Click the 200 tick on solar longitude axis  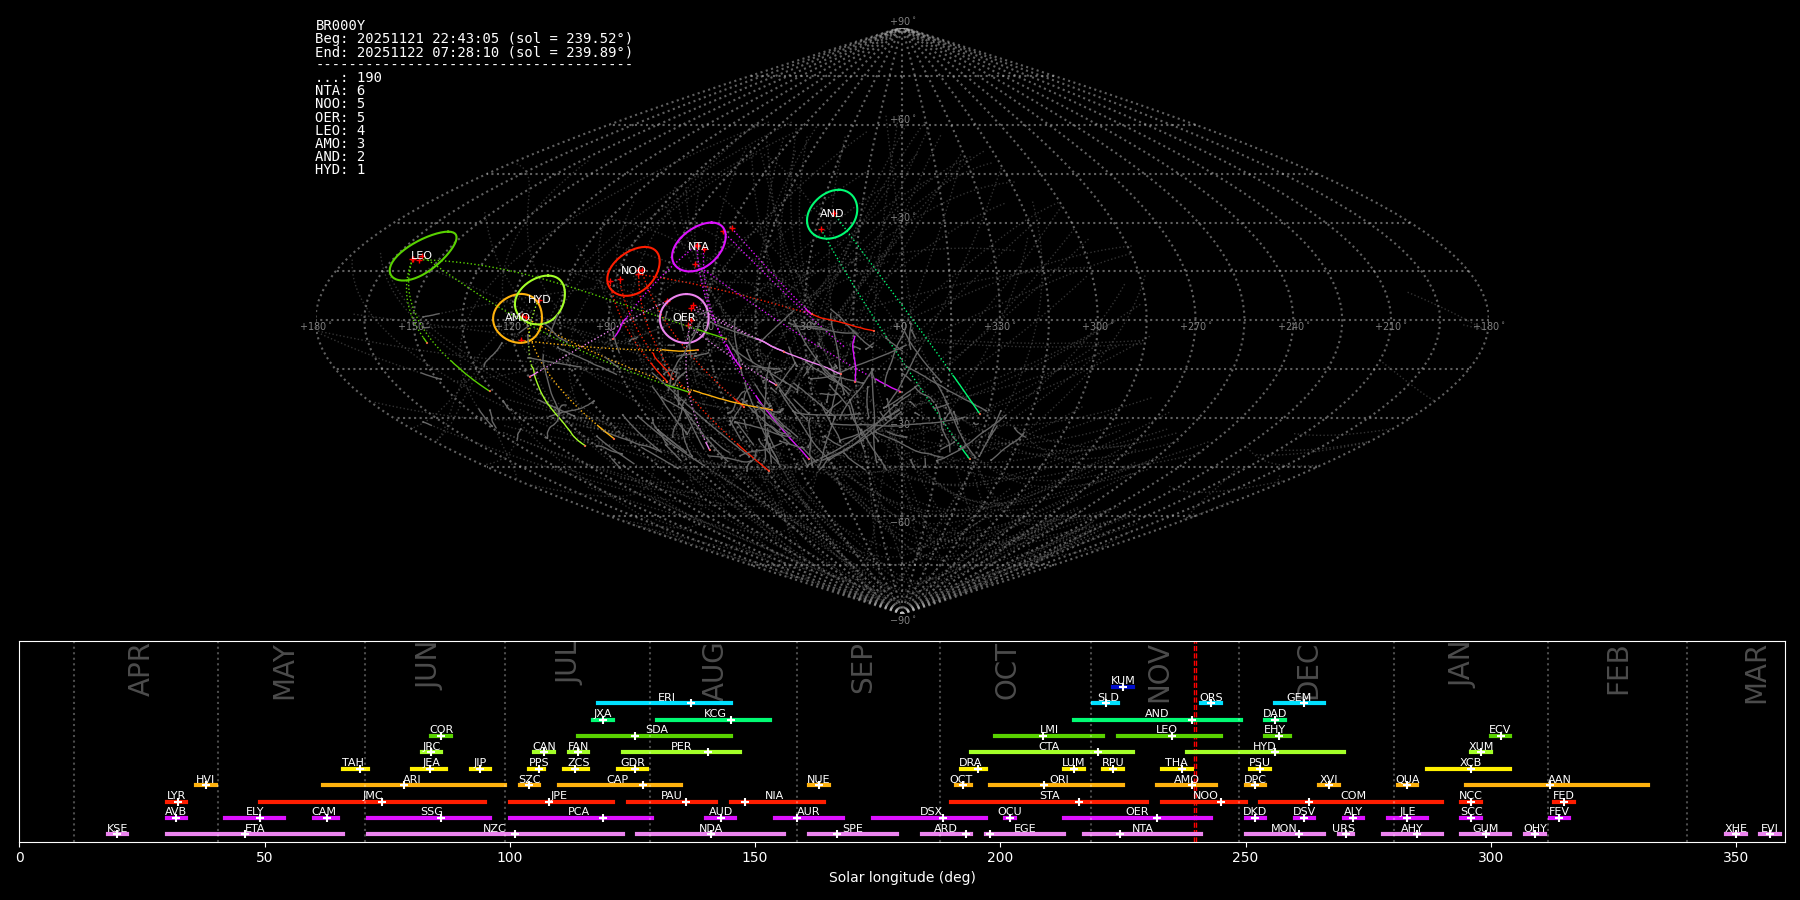(x=1000, y=857)
